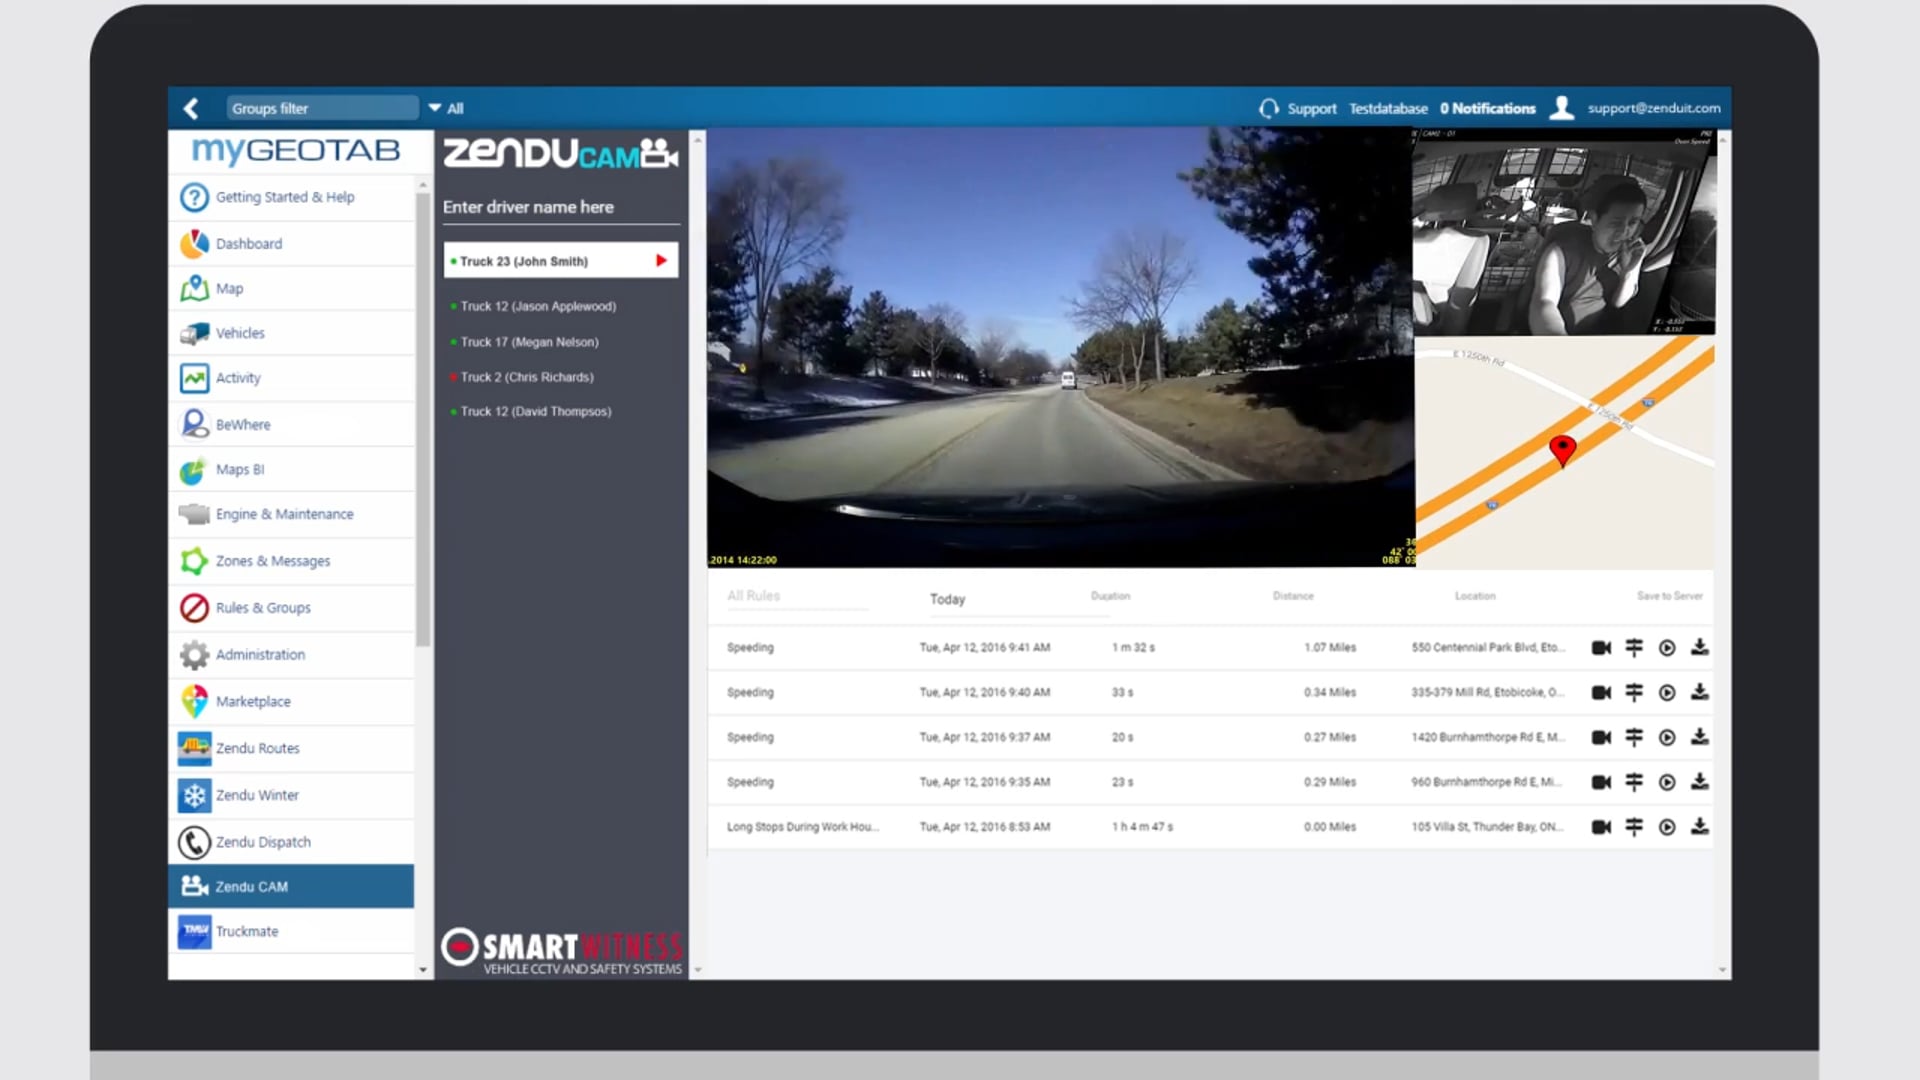Open the Rules & Groups menu item

(263, 608)
